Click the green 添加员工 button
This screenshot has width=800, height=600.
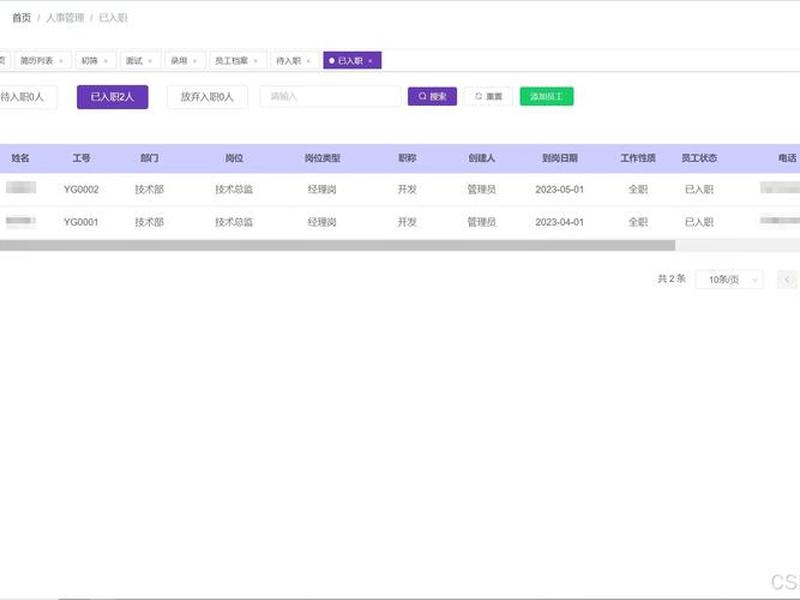546,96
